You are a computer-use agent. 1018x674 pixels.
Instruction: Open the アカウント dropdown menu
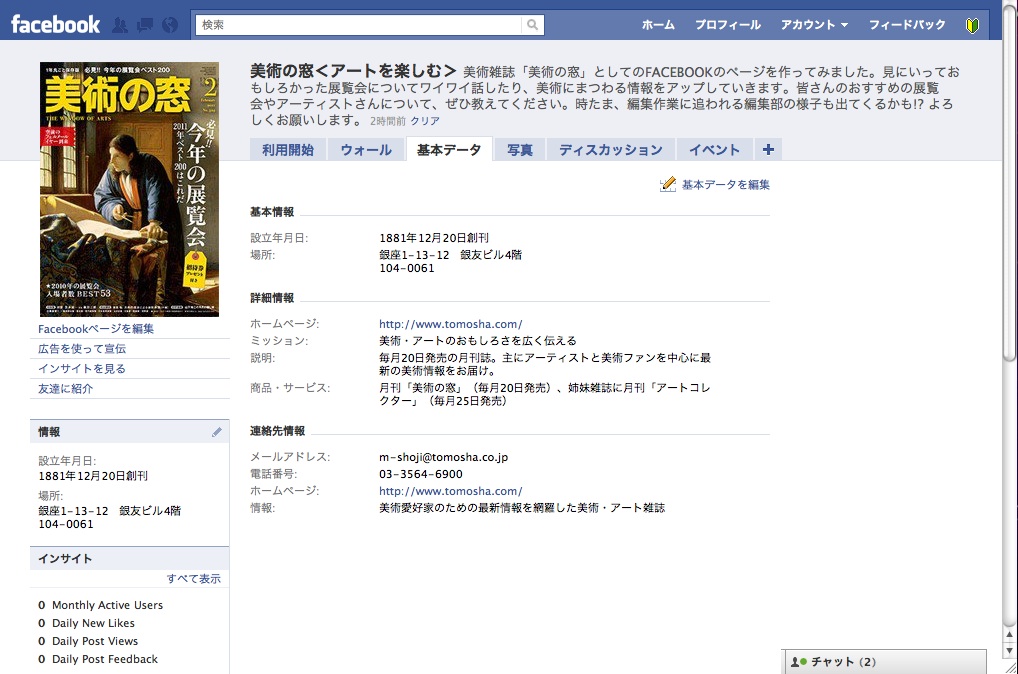coord(814,25)
